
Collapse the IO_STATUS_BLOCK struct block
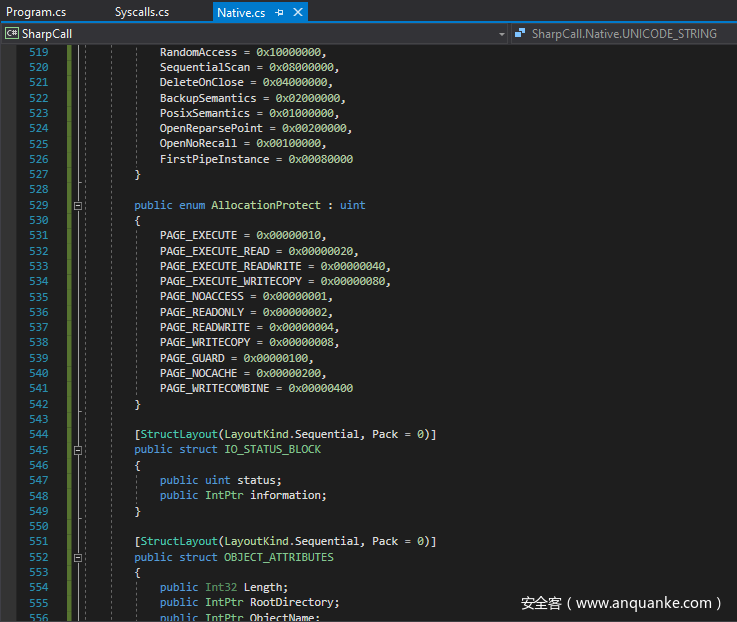coord(76,450)
